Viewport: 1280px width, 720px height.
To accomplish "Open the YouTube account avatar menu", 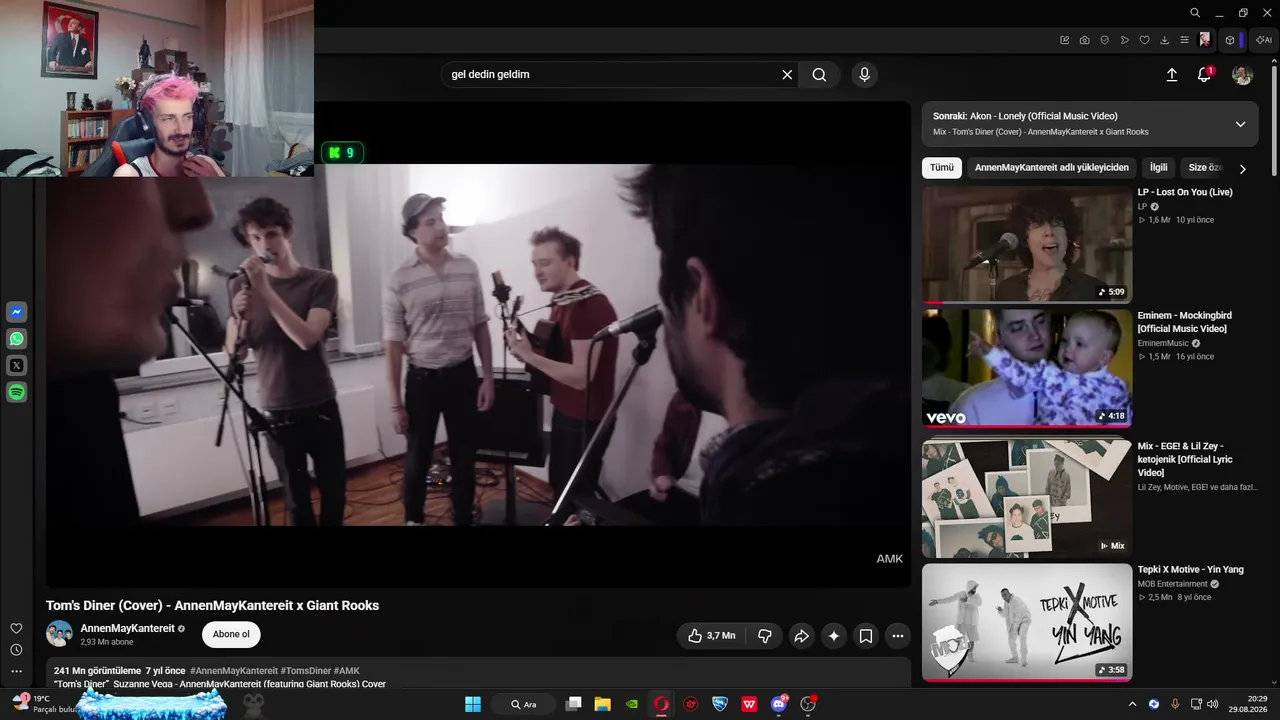I will click(x=1242, y=75).
